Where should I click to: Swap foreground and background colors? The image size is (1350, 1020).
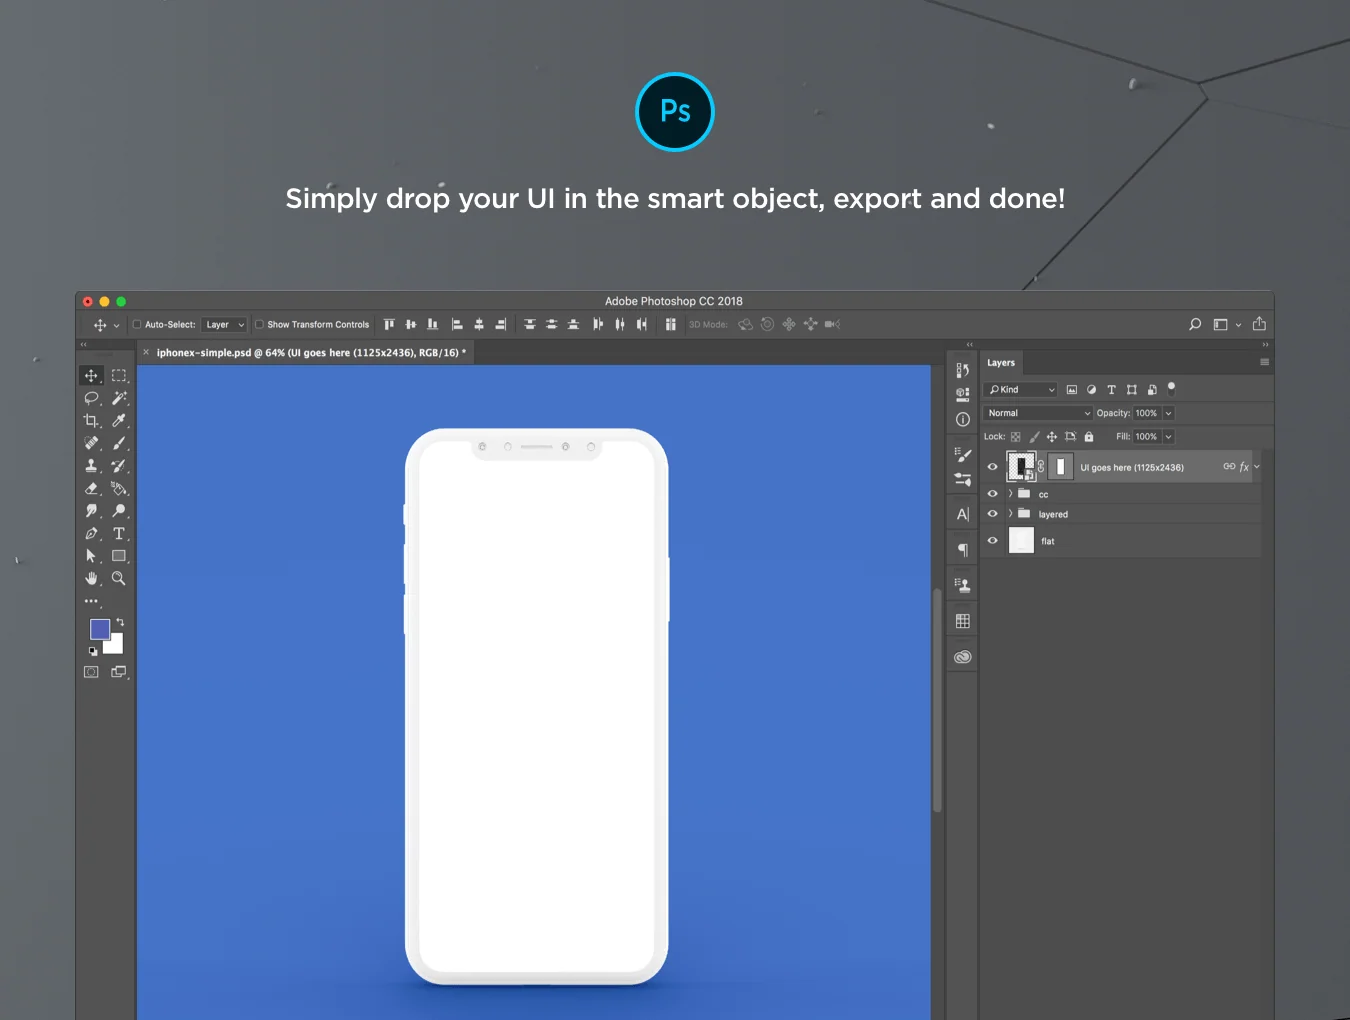pyautogui.click(x=120, y=622)
